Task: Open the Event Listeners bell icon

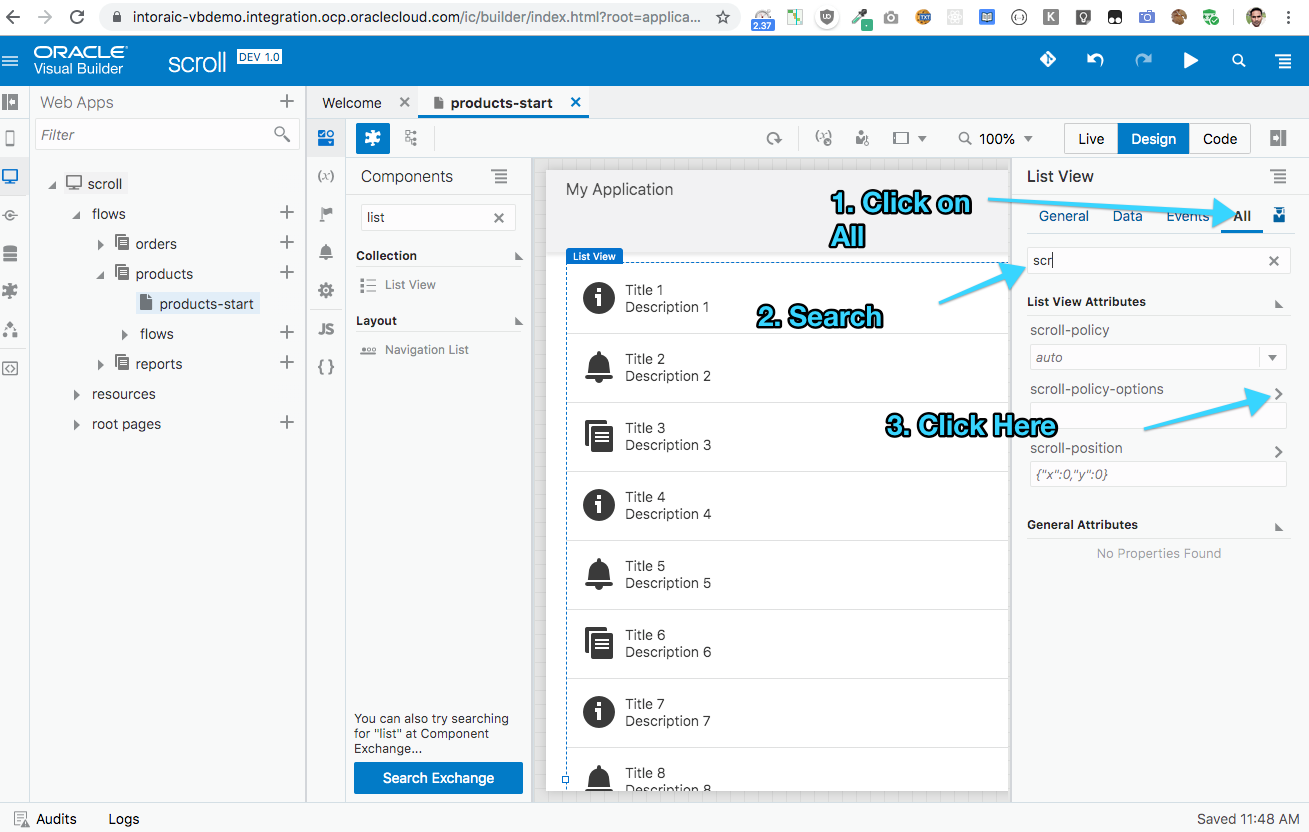Action: pyautogui.click(x=326, y=252)
